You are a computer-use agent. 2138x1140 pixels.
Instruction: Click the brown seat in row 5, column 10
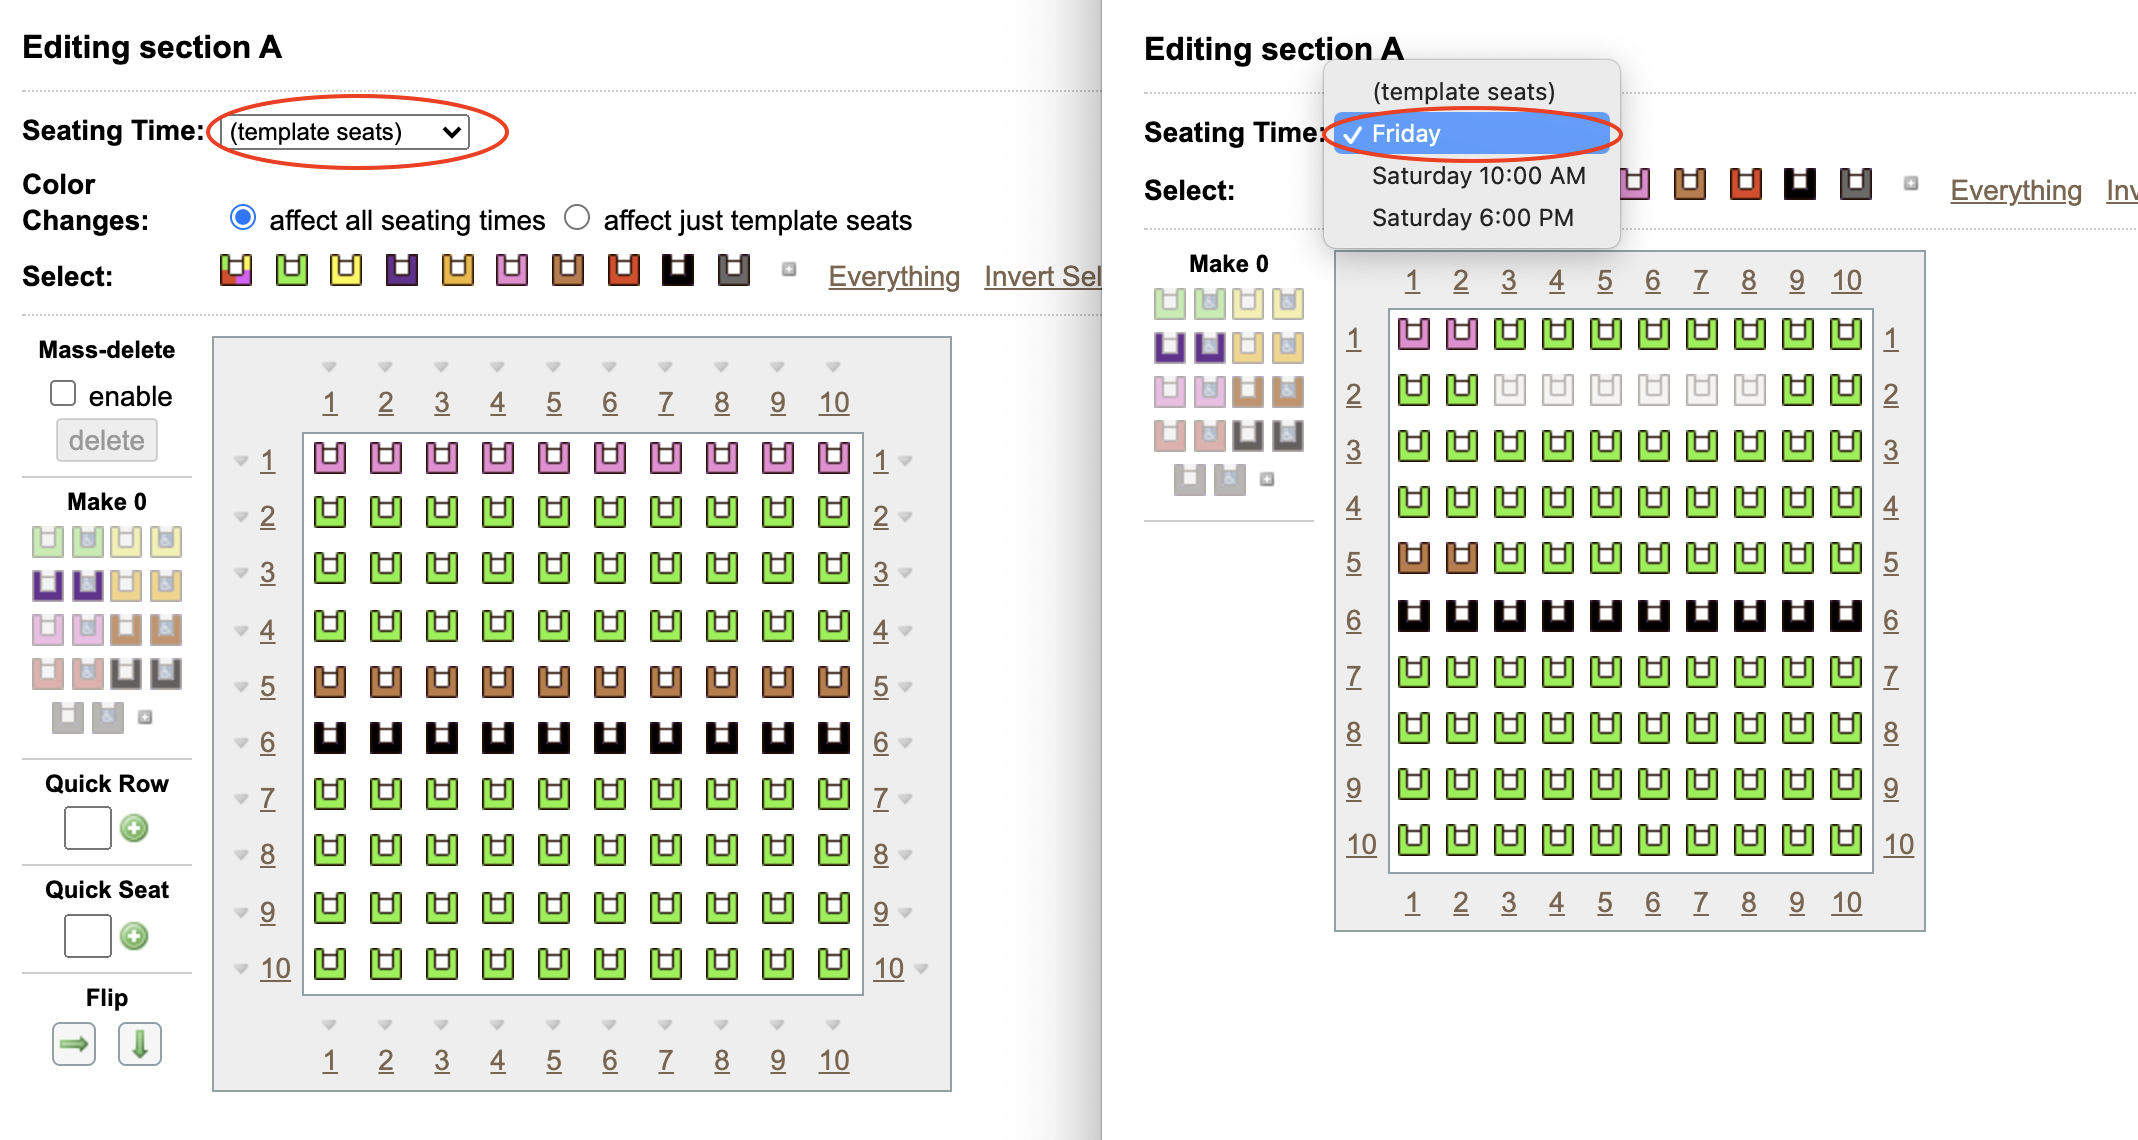point(834,682)
